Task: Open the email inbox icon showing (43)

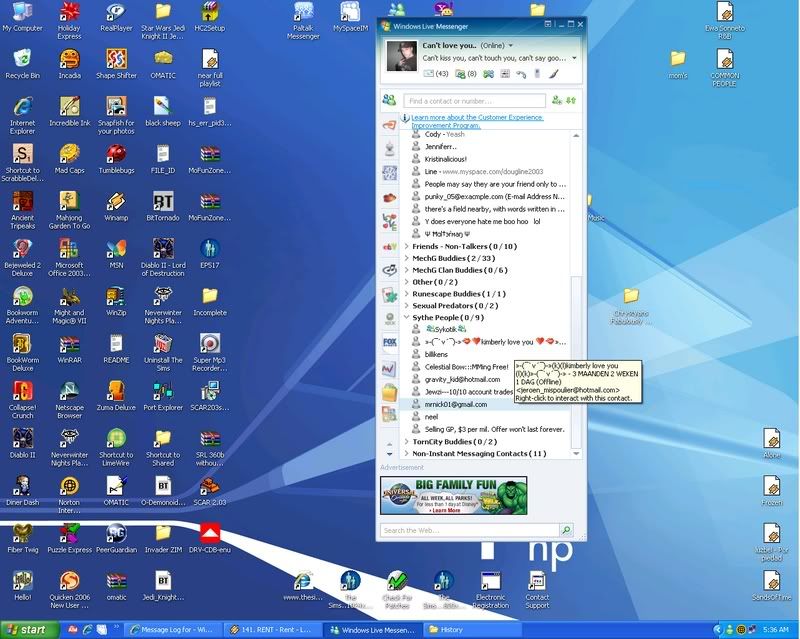Action: point(435,74)
